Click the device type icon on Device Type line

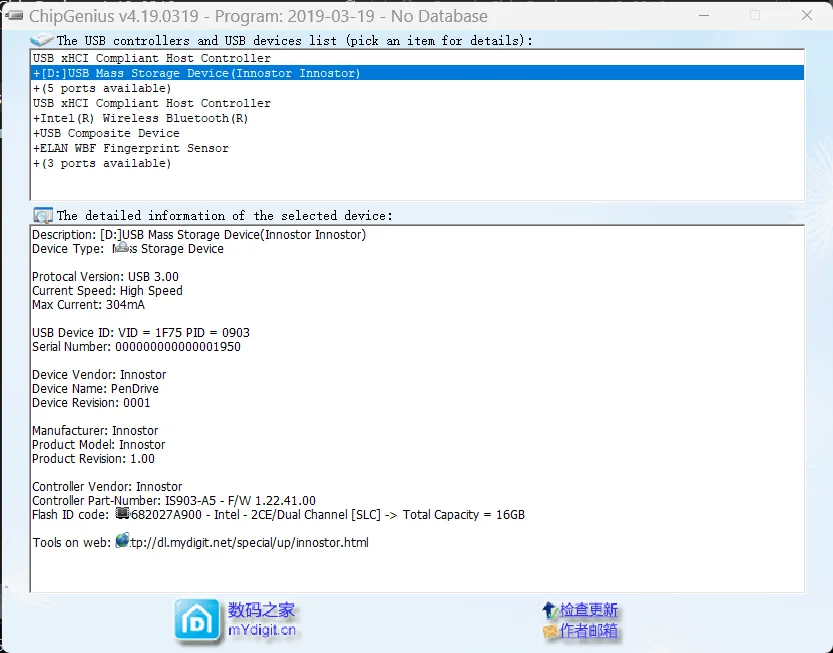tap(121, 248)
